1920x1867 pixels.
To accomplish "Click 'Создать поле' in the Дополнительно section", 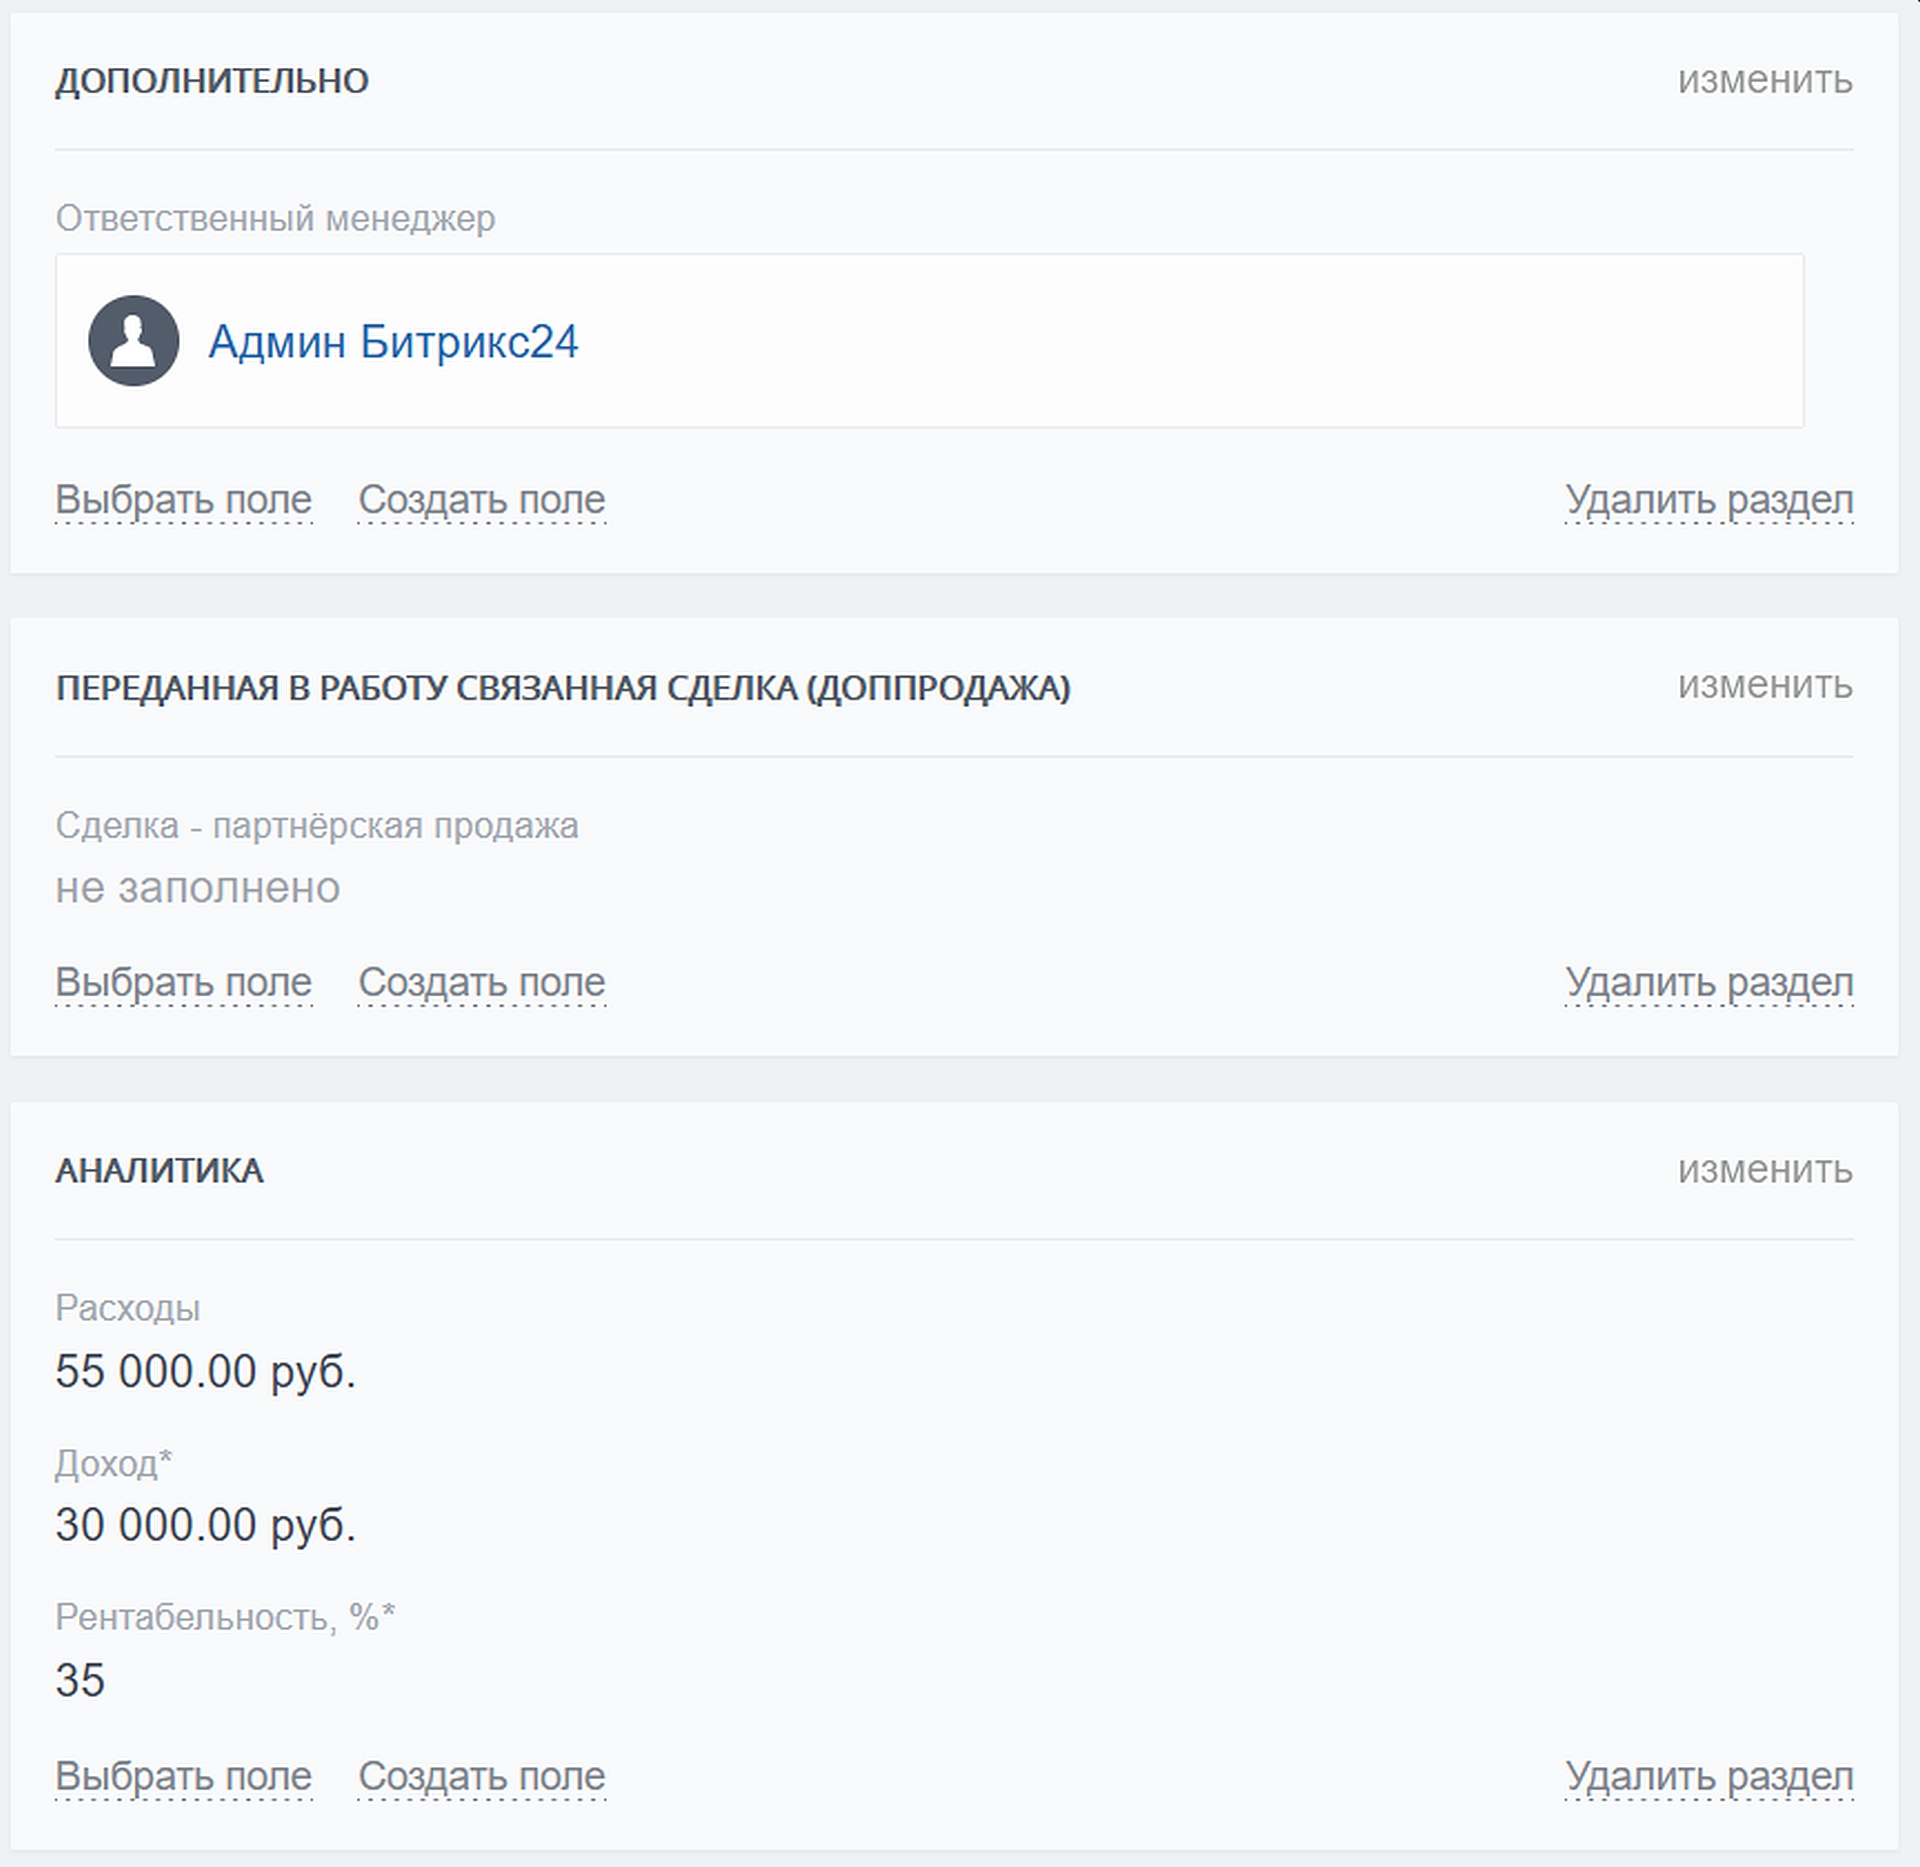I will [481, 500].
